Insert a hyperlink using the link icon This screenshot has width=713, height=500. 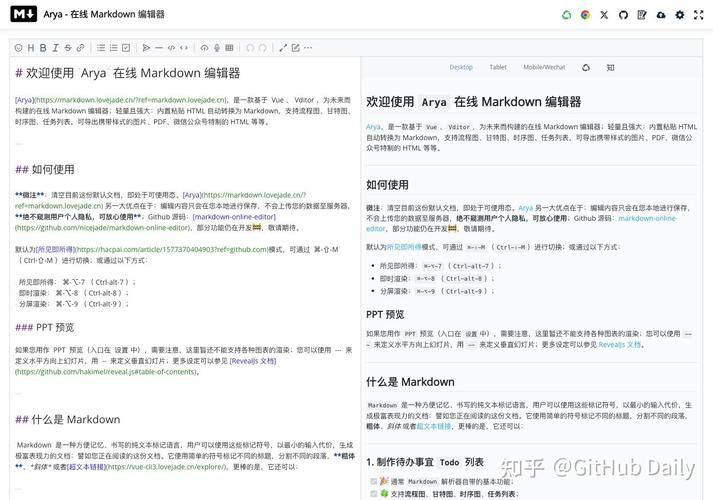80,48
